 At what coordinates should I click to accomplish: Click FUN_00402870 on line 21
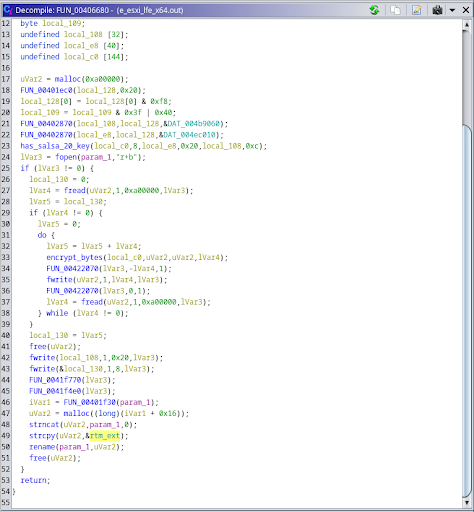pyautogui.click(x=46, y=124)
